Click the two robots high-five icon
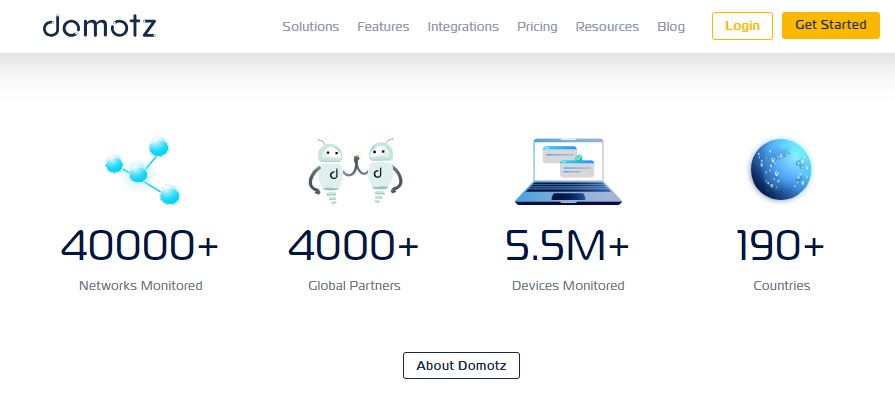This screenshot has width=895, height=399. click(355, 171)
